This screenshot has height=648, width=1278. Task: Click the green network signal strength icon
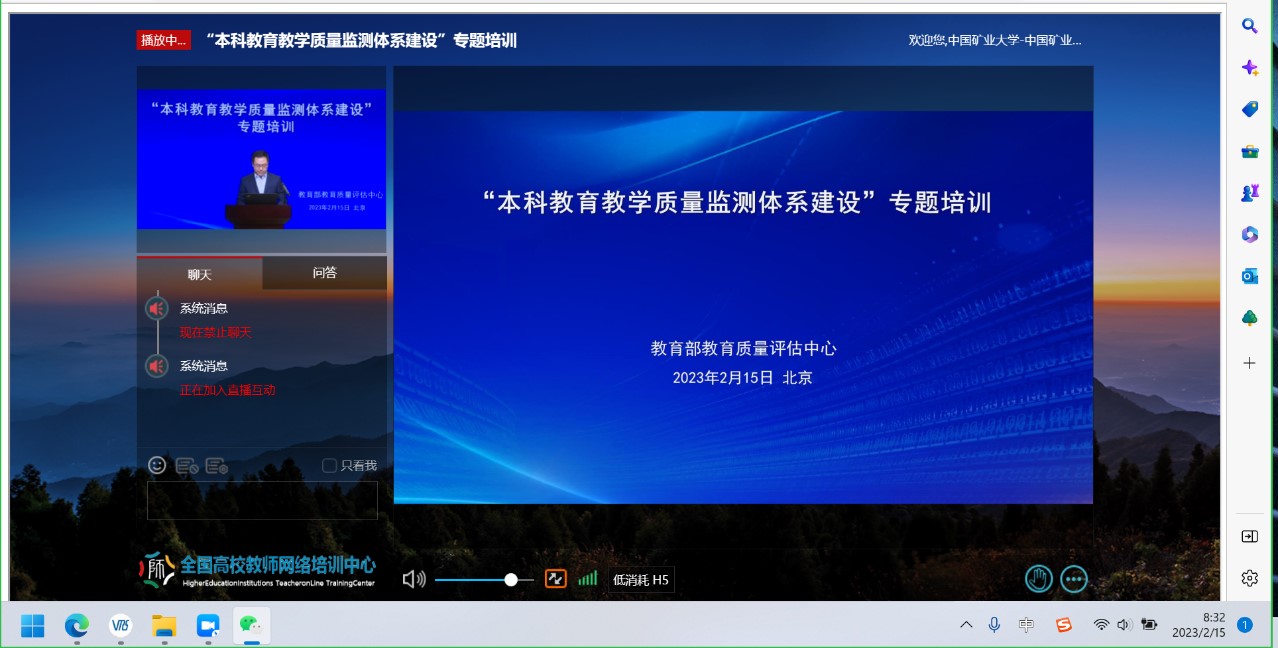pos(587,579)
